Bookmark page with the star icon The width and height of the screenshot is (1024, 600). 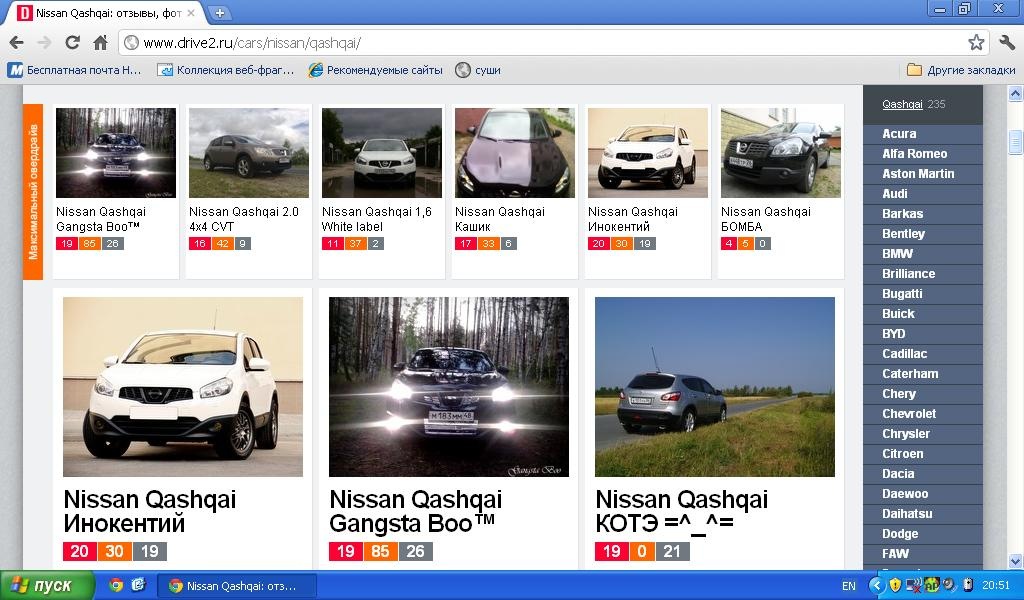976,43
